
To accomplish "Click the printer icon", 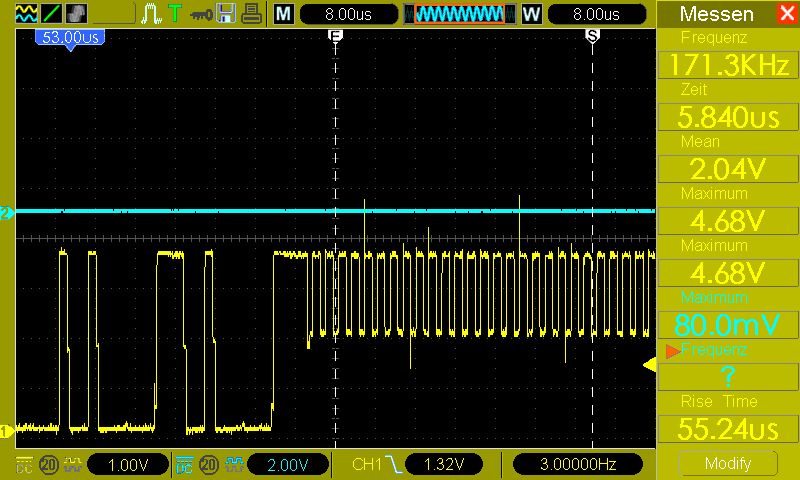I will 251,14.
